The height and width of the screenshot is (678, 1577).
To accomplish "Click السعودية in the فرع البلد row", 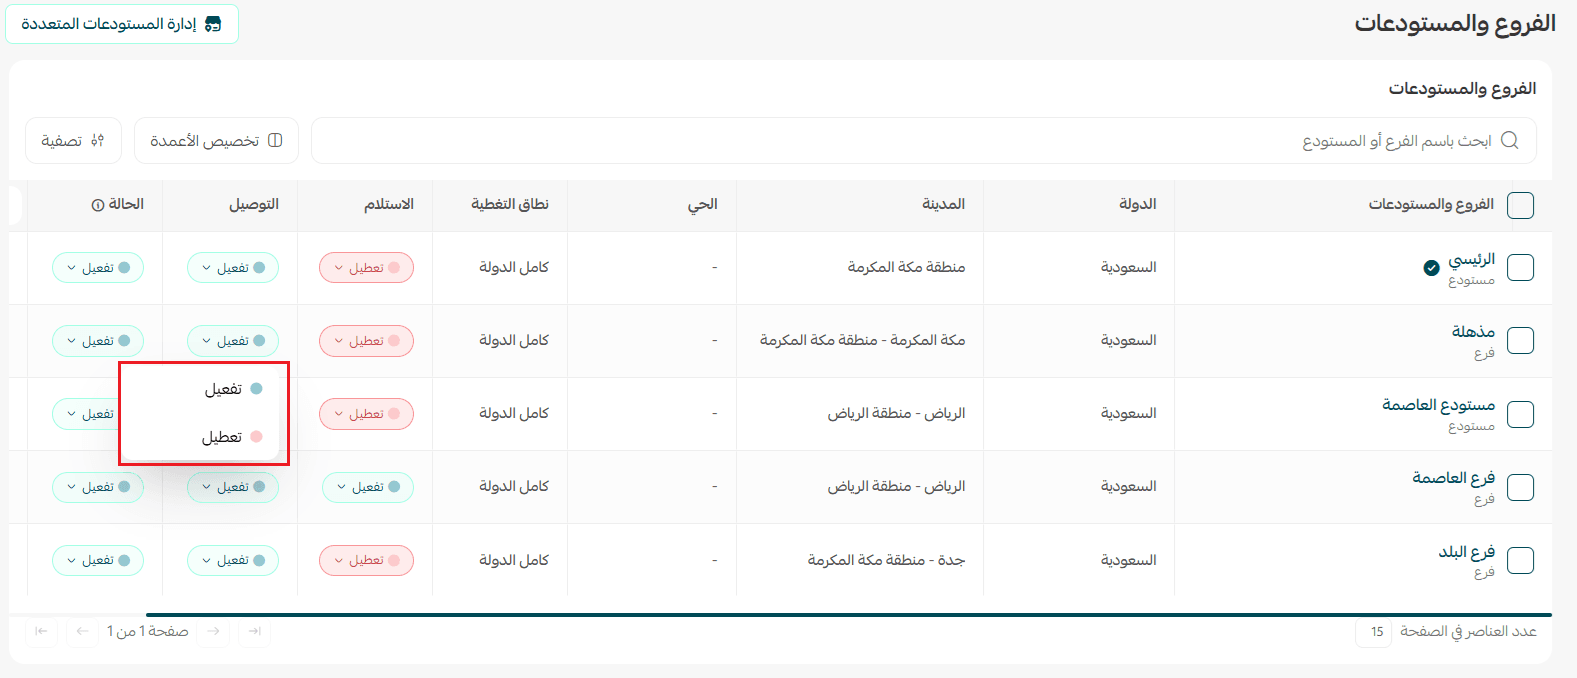I will pyautogui.click(x=1128, y=560).
